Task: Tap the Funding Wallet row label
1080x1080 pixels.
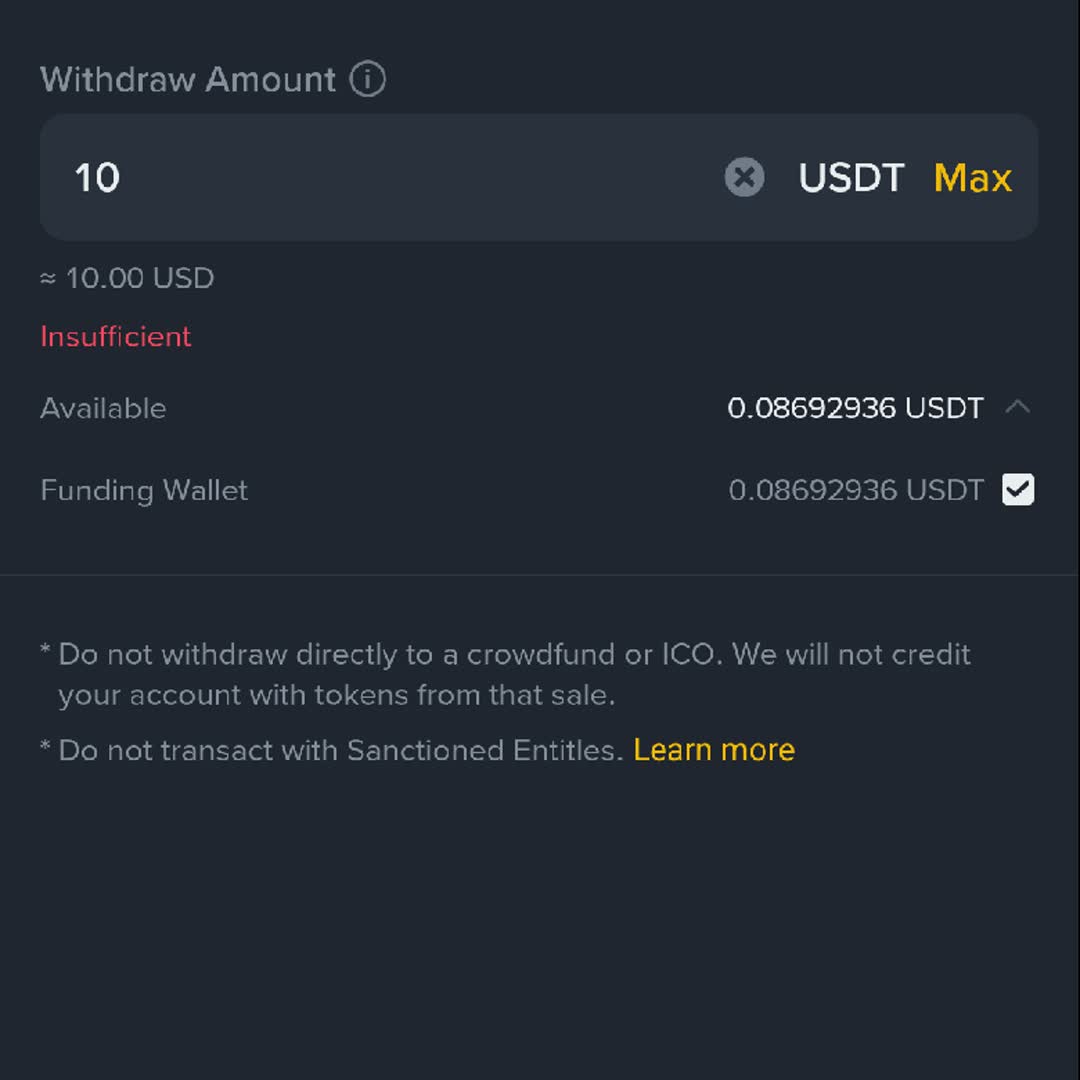Action: (x=144, y=490)
